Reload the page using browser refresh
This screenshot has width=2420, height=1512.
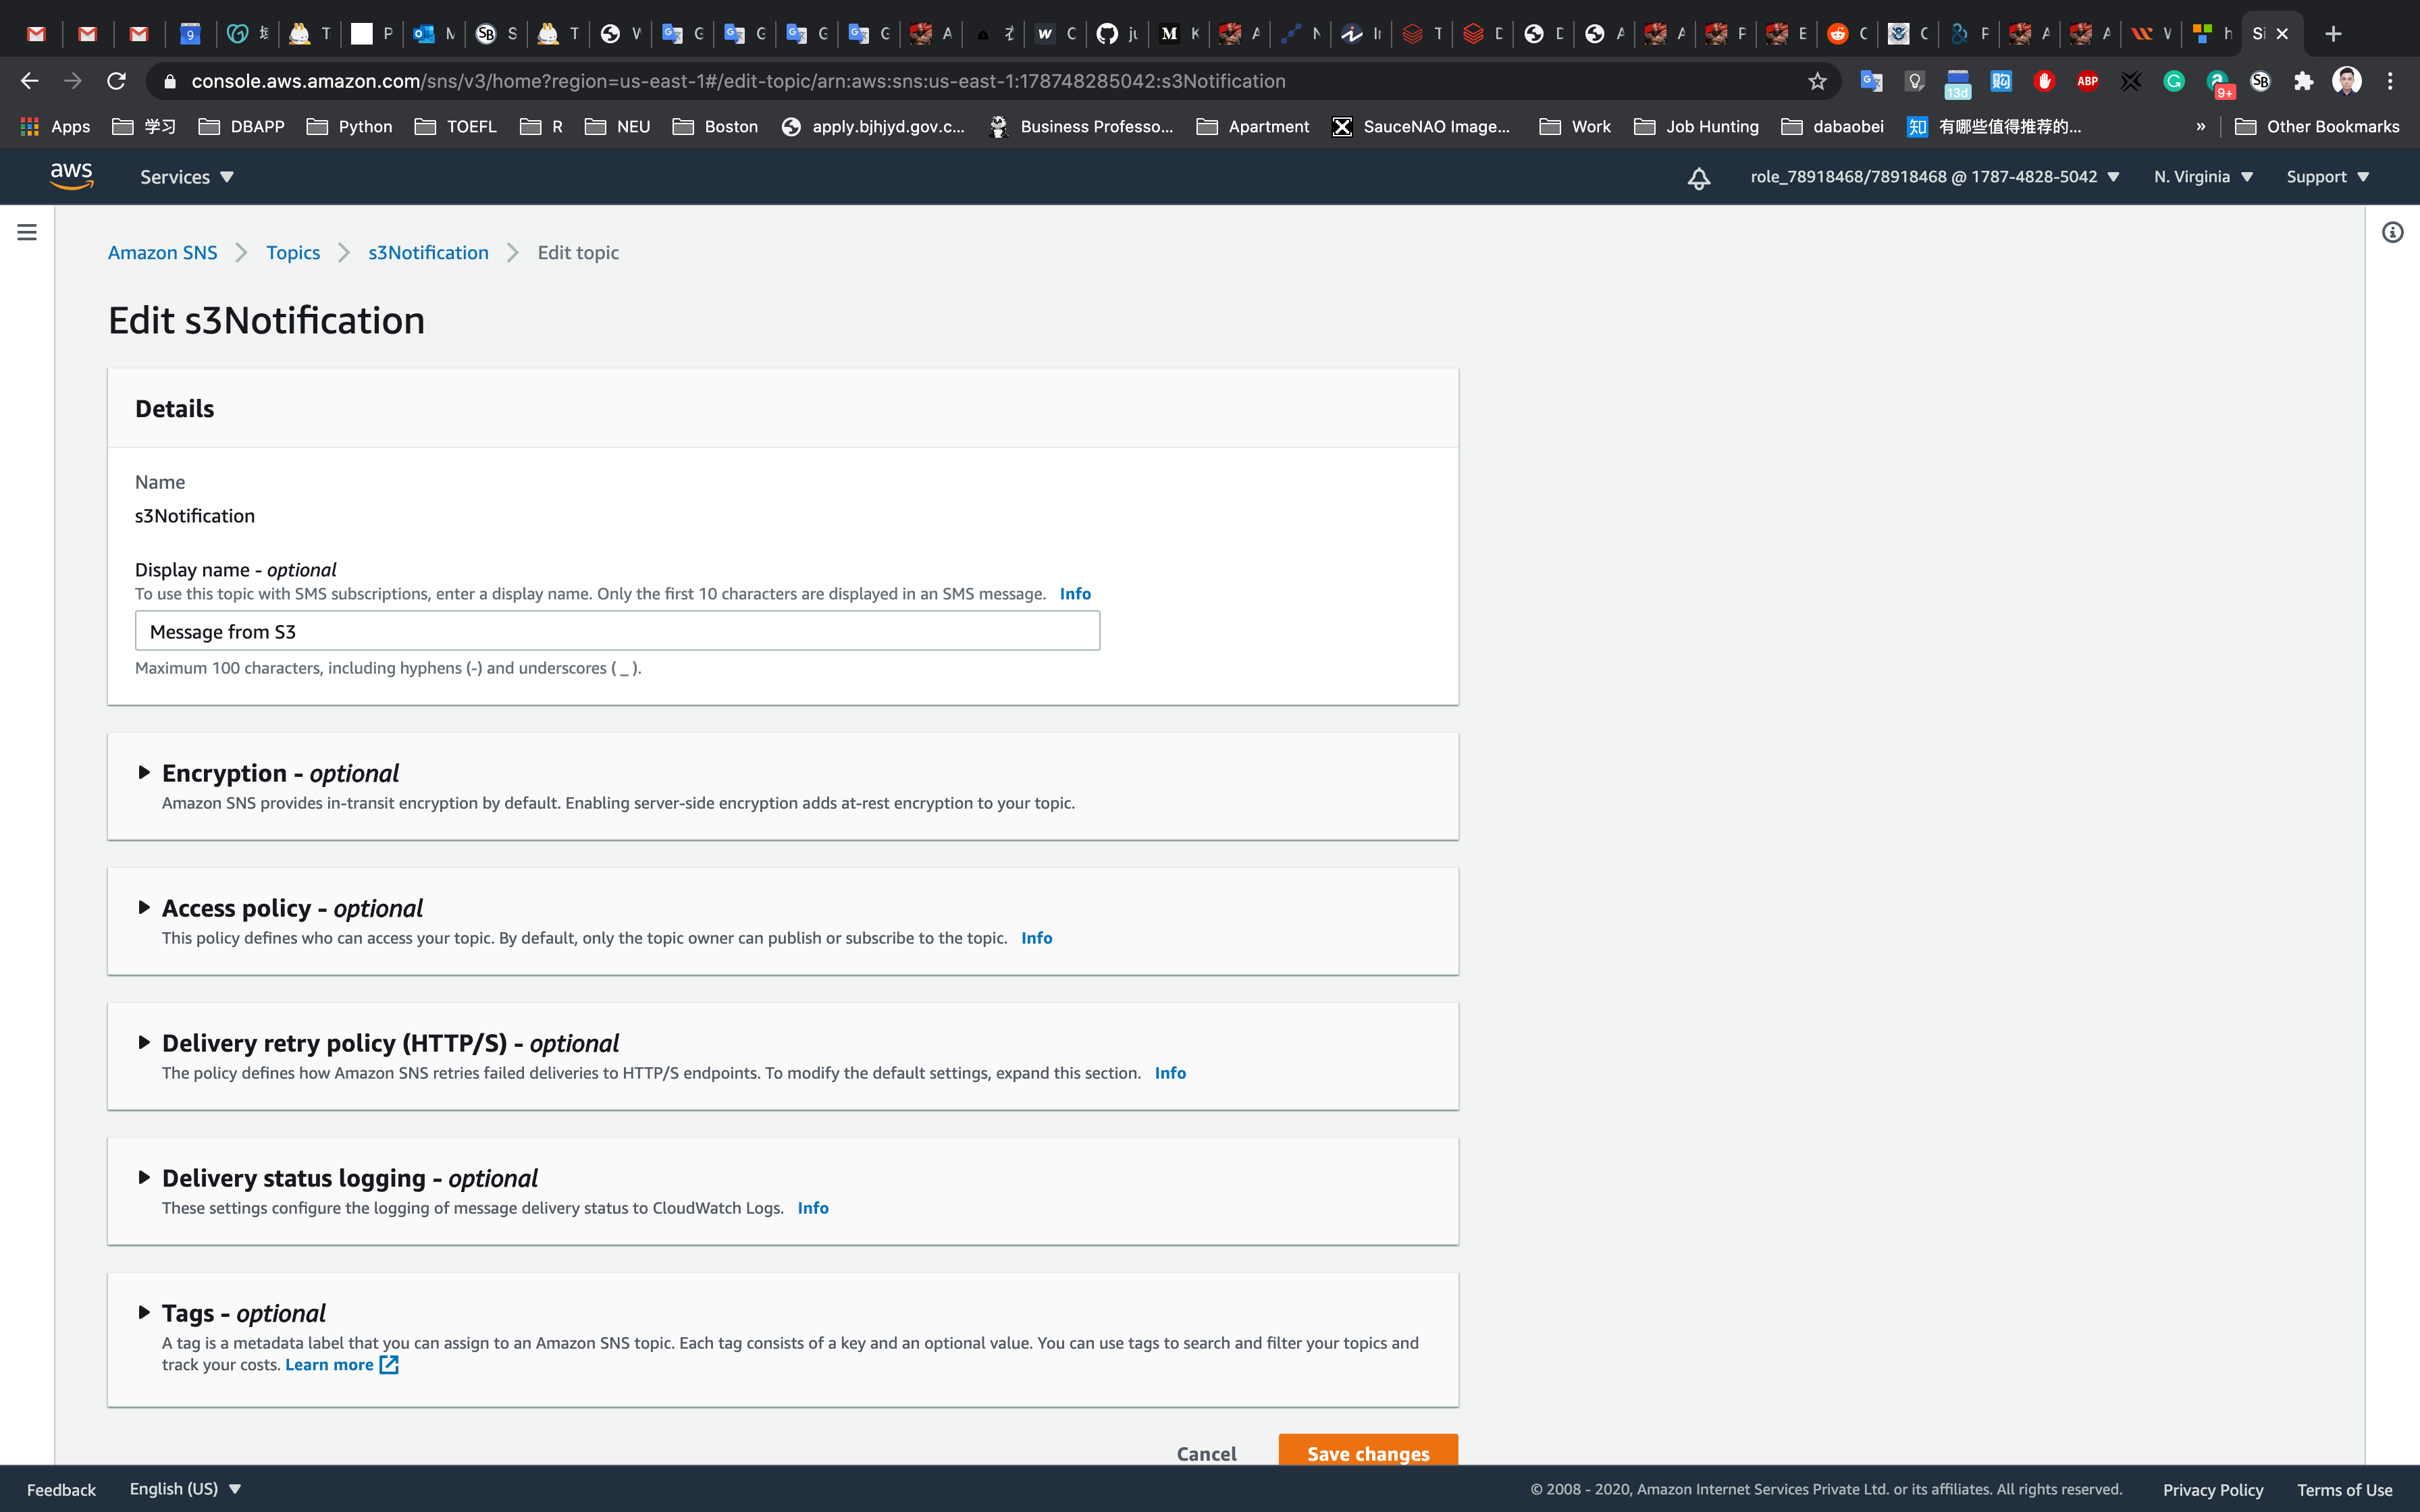116,81
